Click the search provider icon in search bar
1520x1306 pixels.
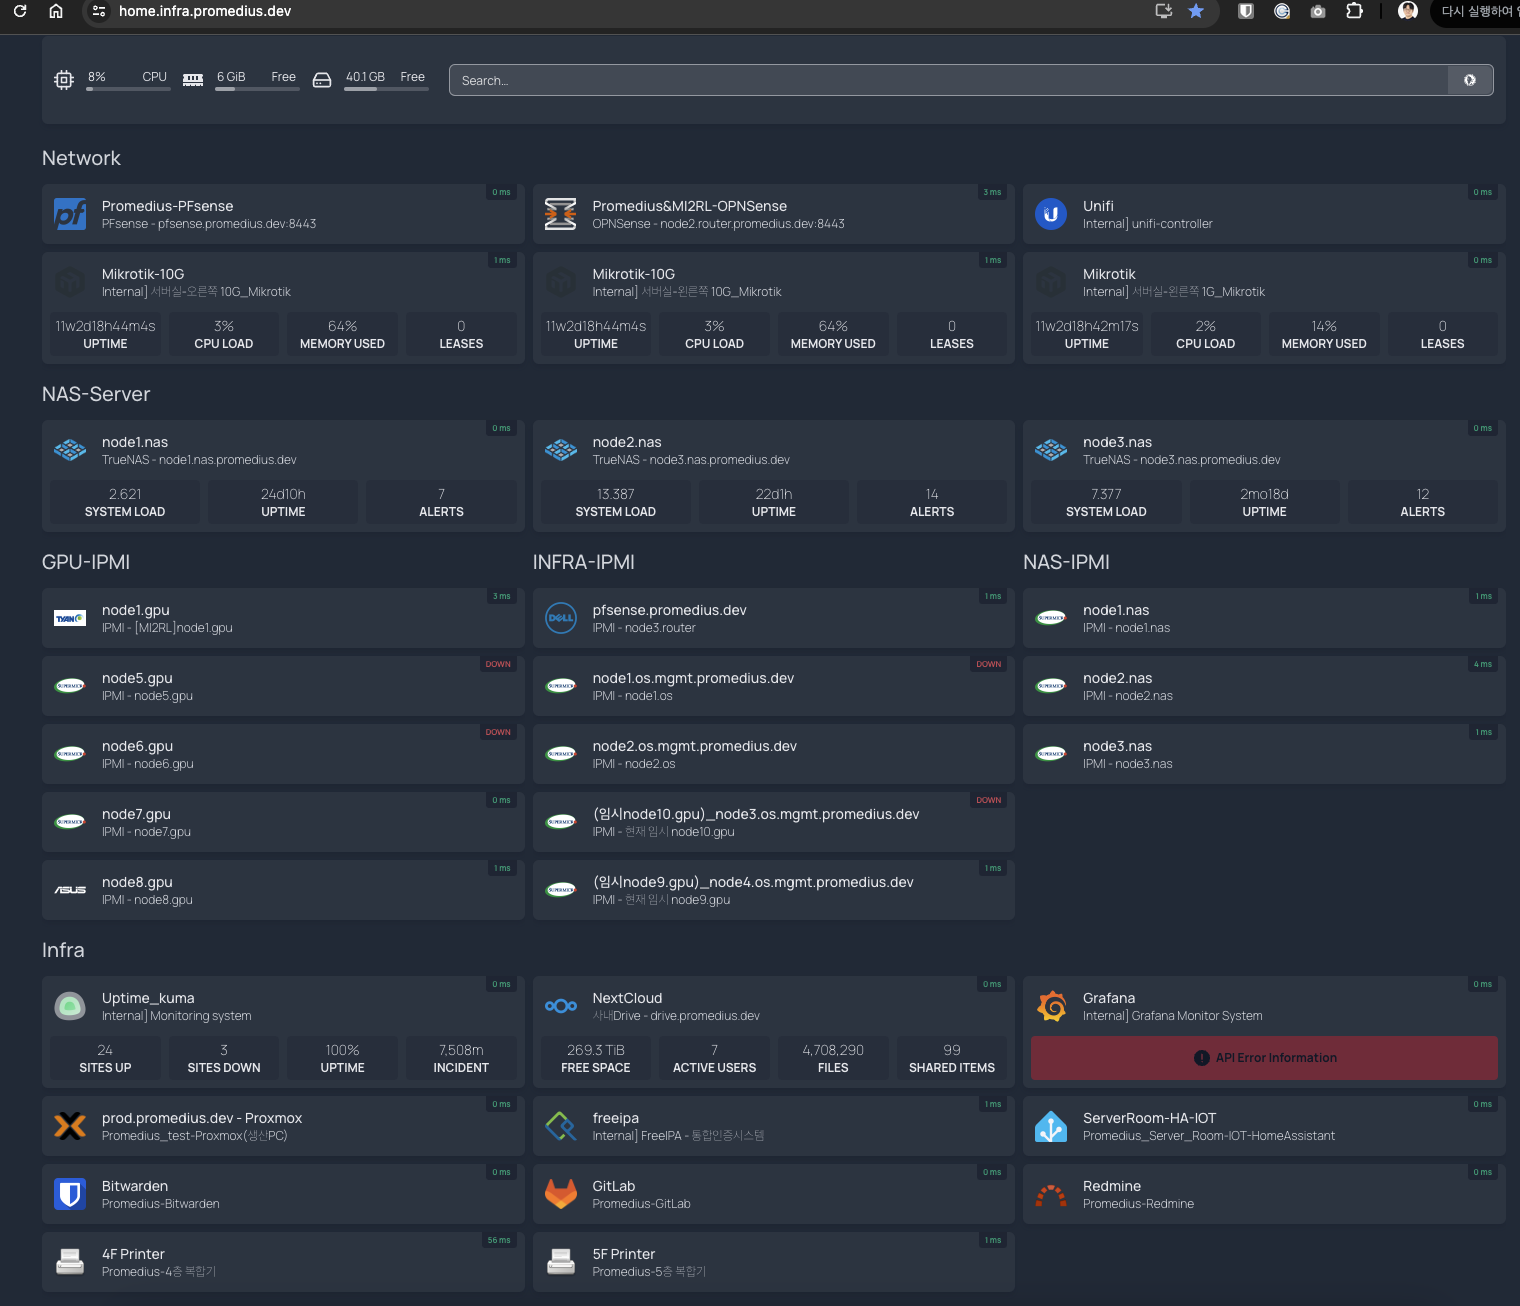click(x=1469, y=80)
